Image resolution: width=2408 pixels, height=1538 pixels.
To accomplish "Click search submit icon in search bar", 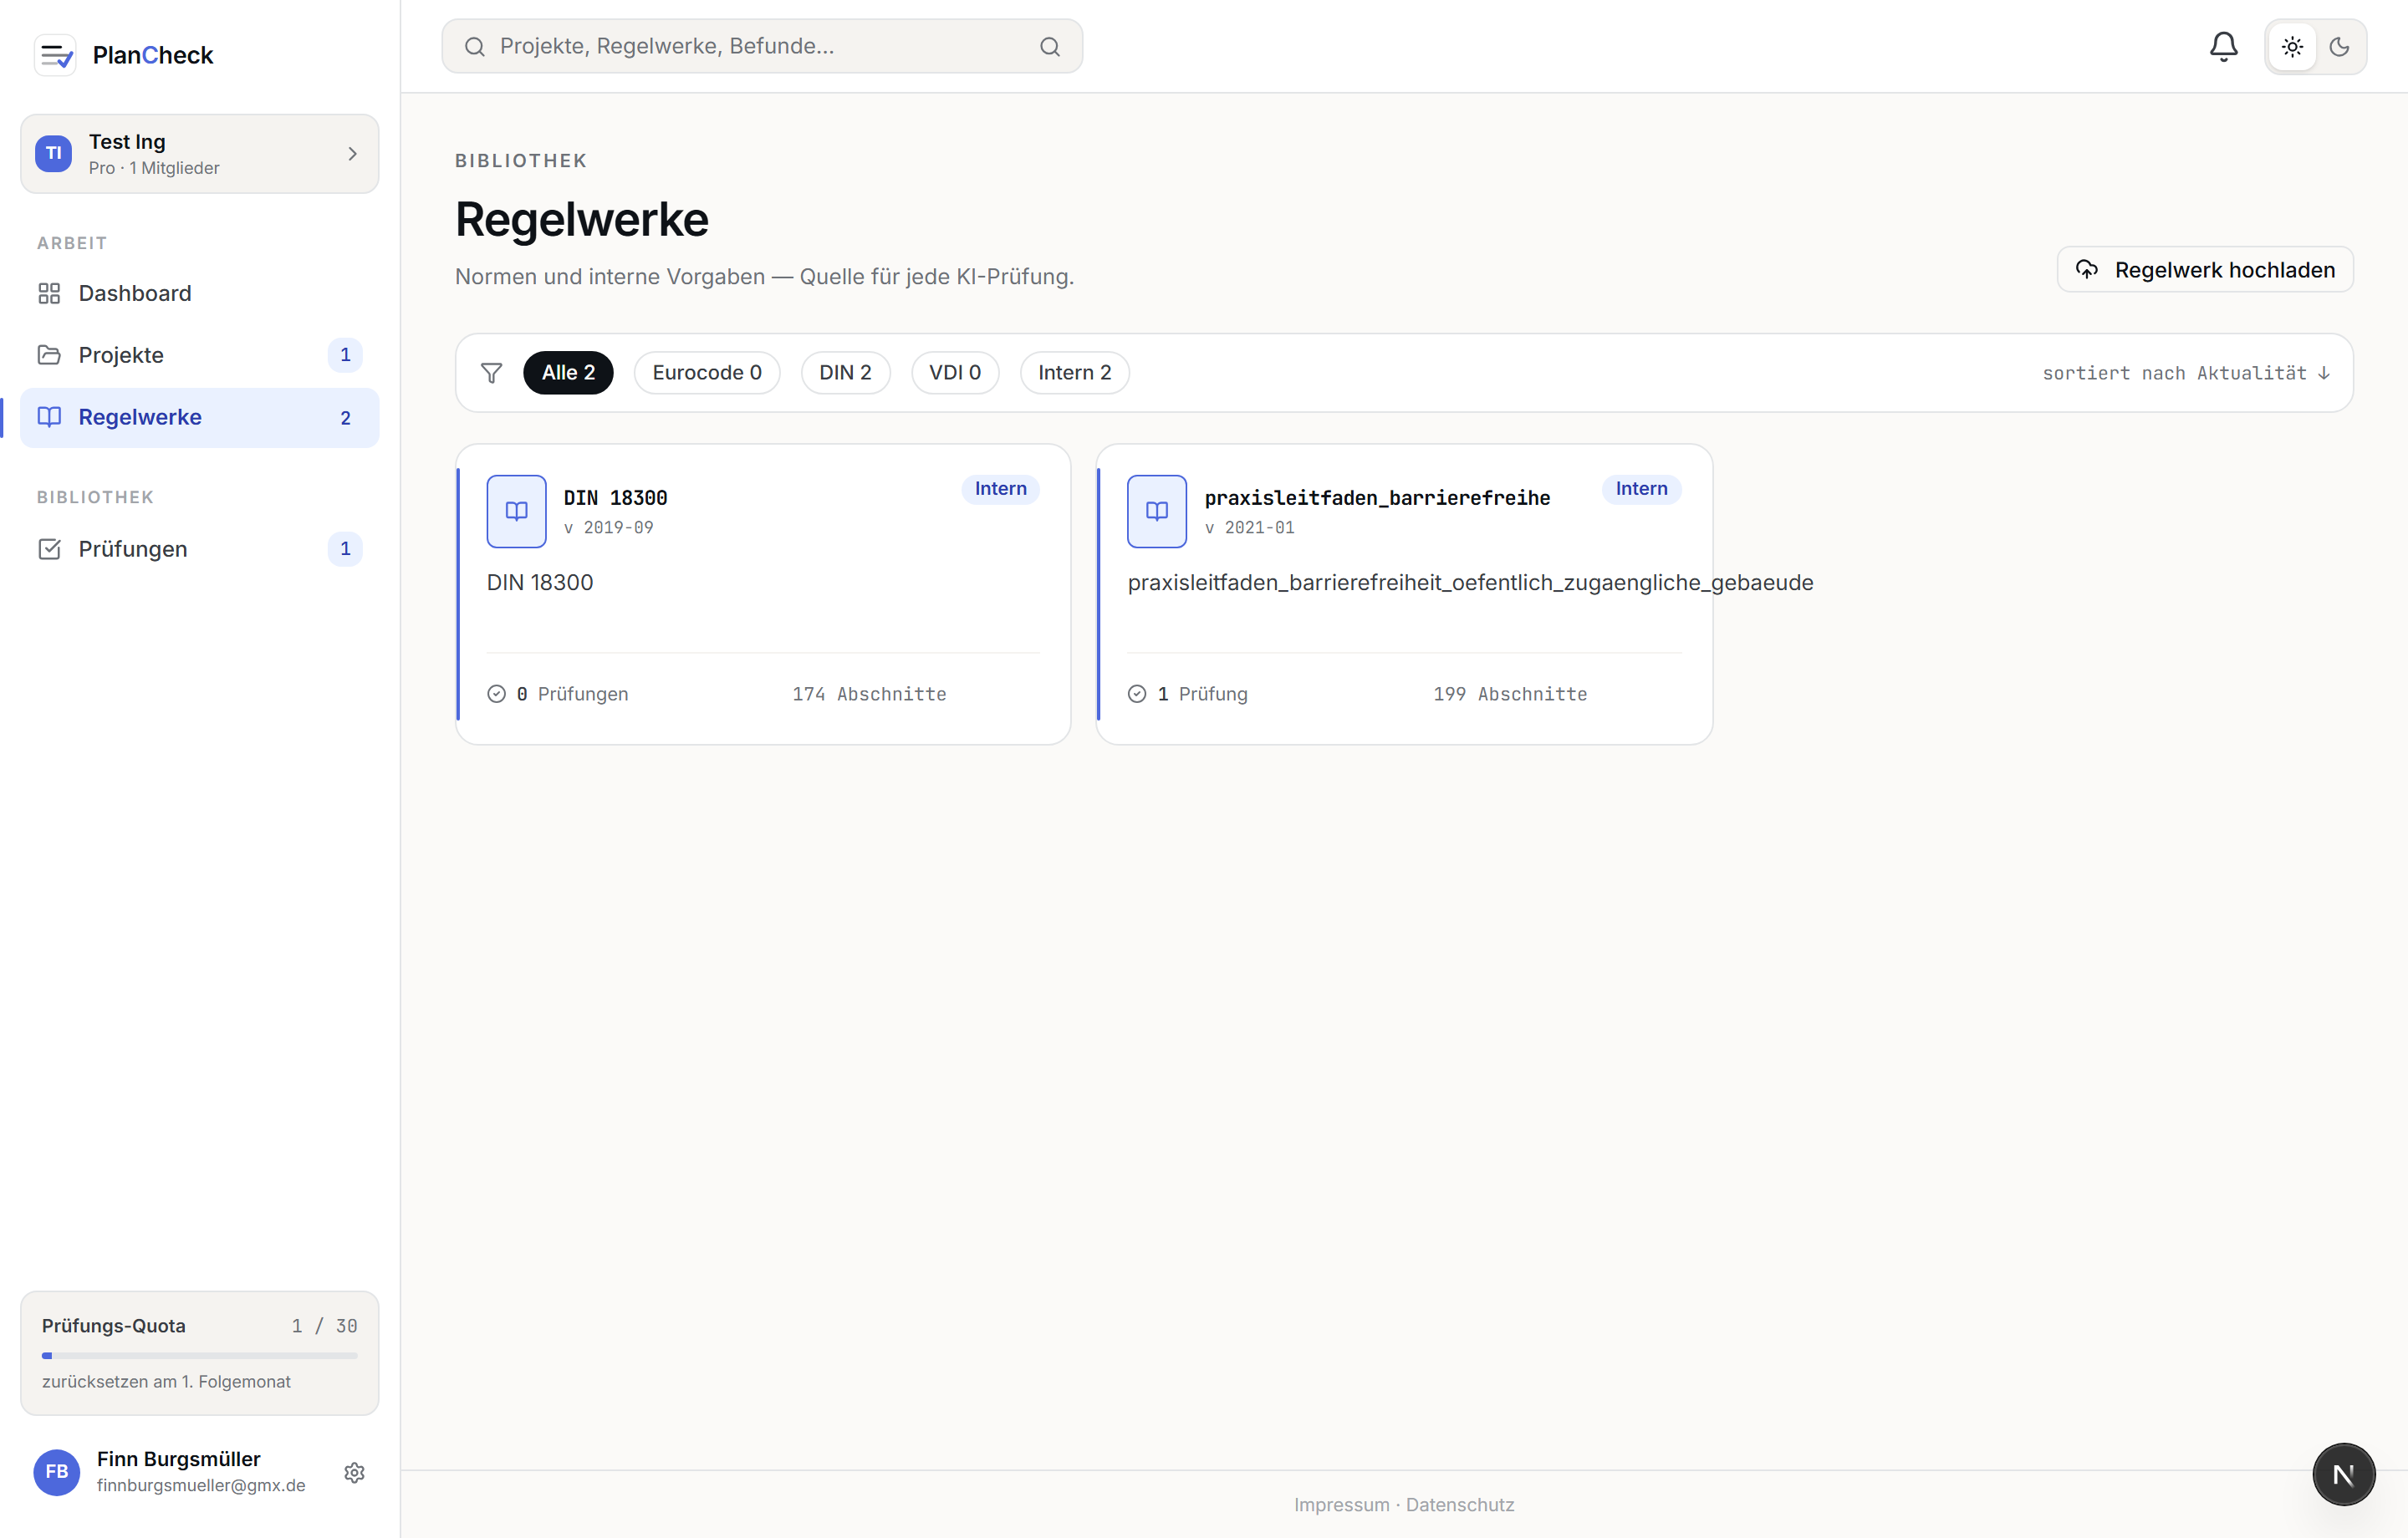I will point(1049,46).
